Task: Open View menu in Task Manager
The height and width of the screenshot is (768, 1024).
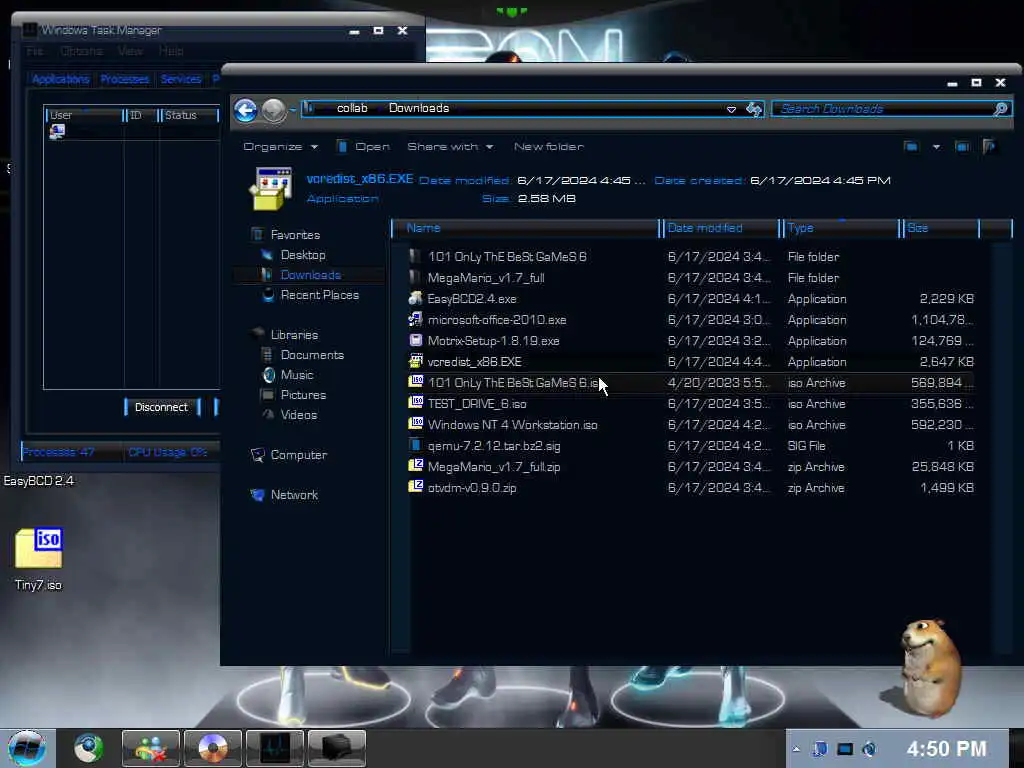Action: [131, 51]
